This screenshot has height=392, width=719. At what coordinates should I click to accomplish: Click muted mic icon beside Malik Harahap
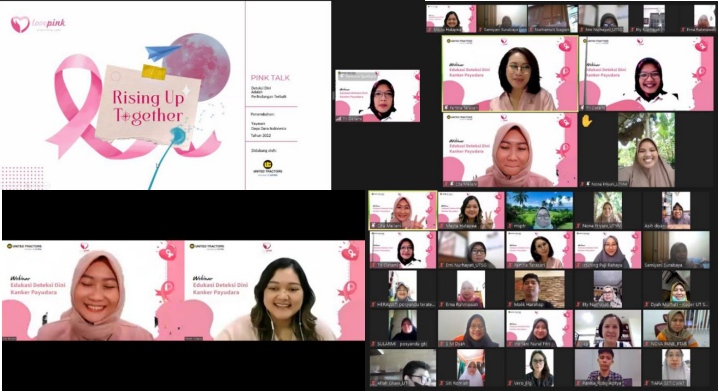tap(510, 304)
